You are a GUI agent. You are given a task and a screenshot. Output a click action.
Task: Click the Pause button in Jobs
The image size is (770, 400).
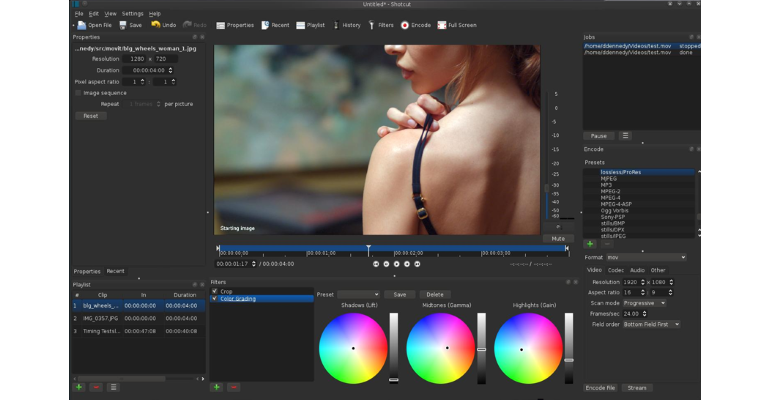click(599, 135)
